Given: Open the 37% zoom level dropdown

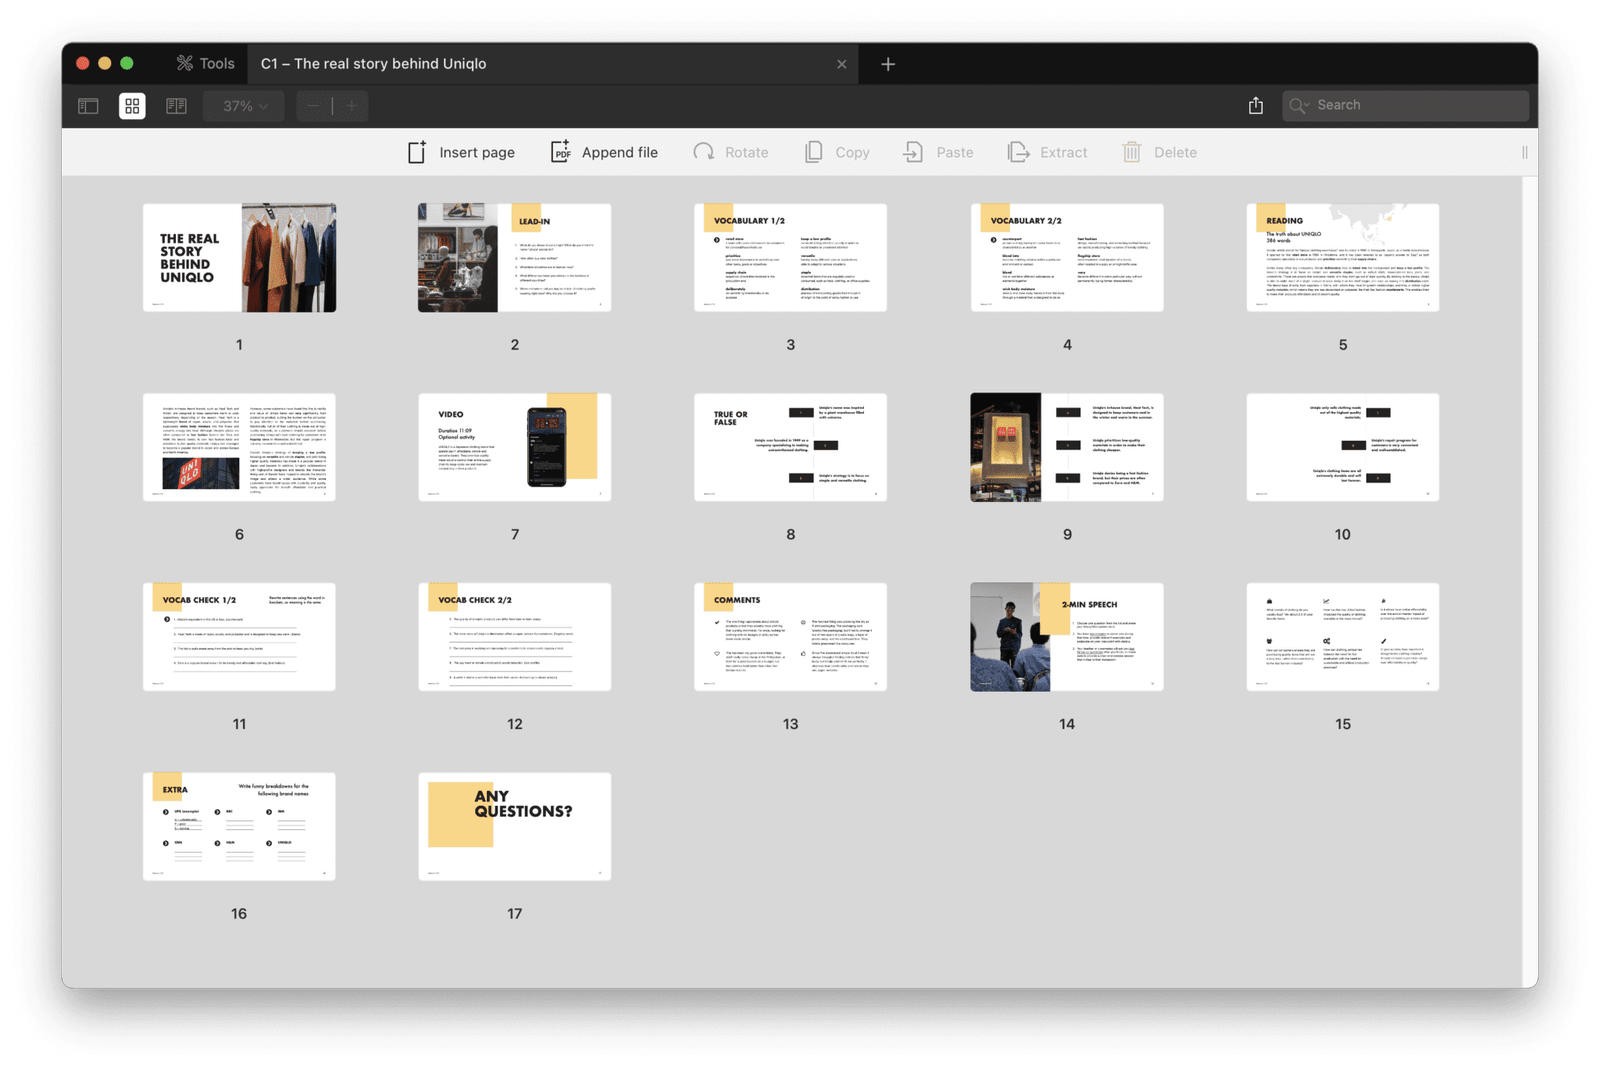Looking at the screenshot, I should [244, 105].
